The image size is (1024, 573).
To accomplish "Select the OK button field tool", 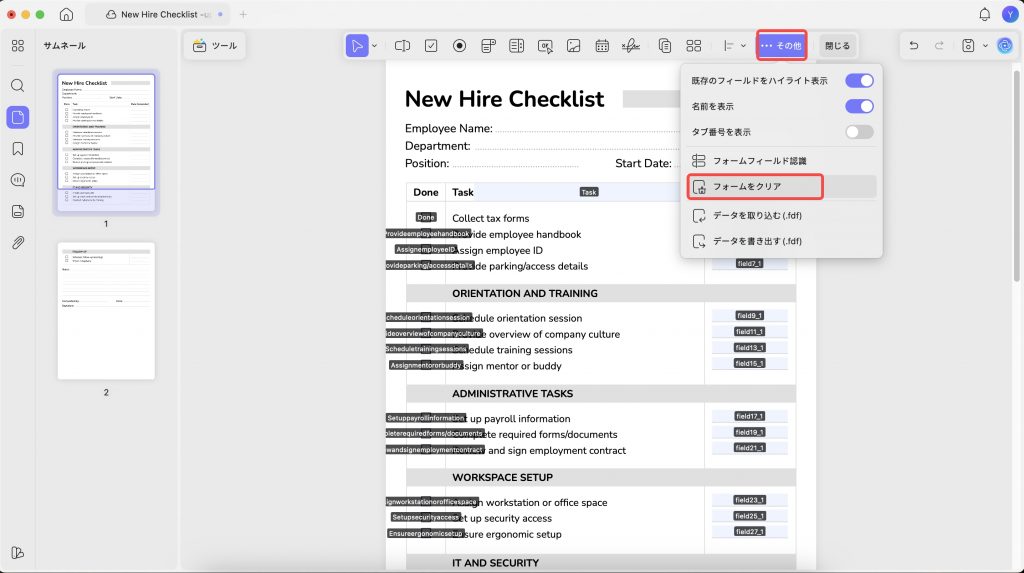I will pos(545,46).
